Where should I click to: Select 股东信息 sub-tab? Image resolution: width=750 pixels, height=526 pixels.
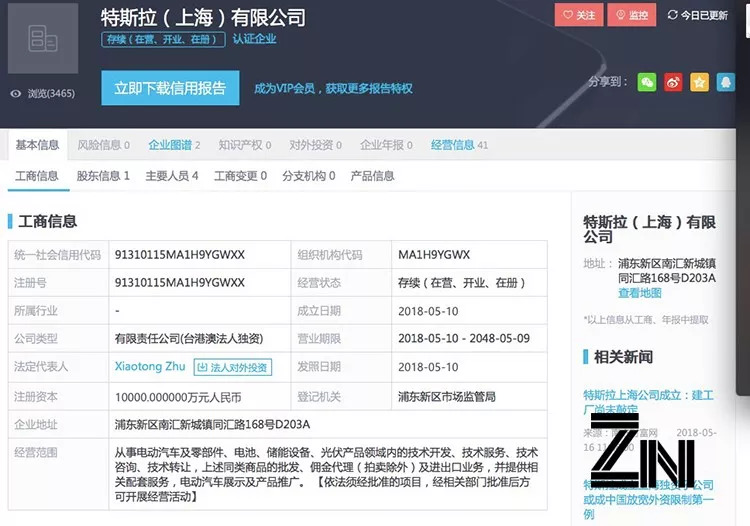tap(103, 176)
